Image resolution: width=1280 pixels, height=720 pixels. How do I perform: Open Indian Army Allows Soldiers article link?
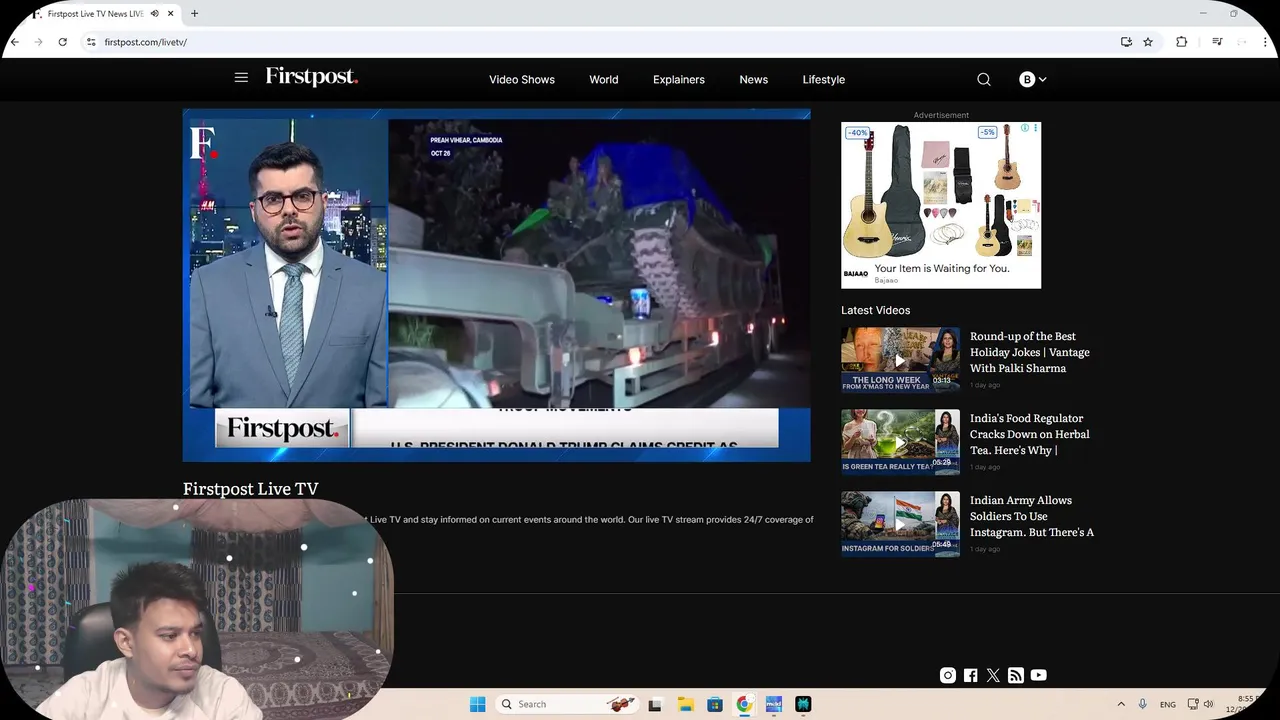coord(1032,516)
